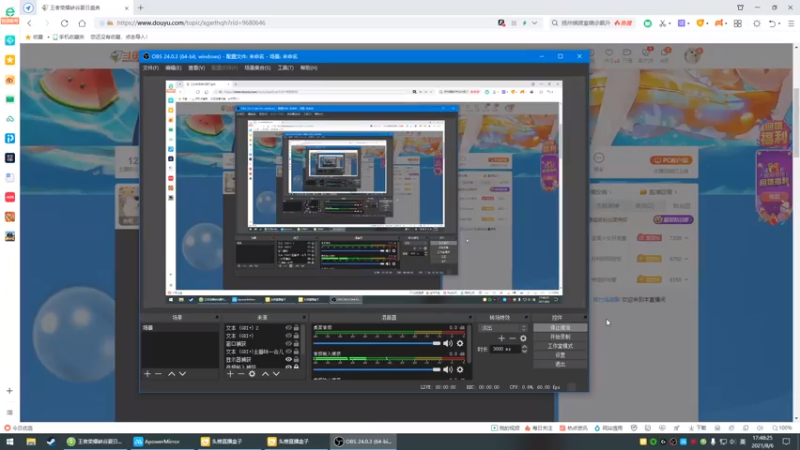
Task: Click the 设置 button in controls
Action: [x=560, y=354]
